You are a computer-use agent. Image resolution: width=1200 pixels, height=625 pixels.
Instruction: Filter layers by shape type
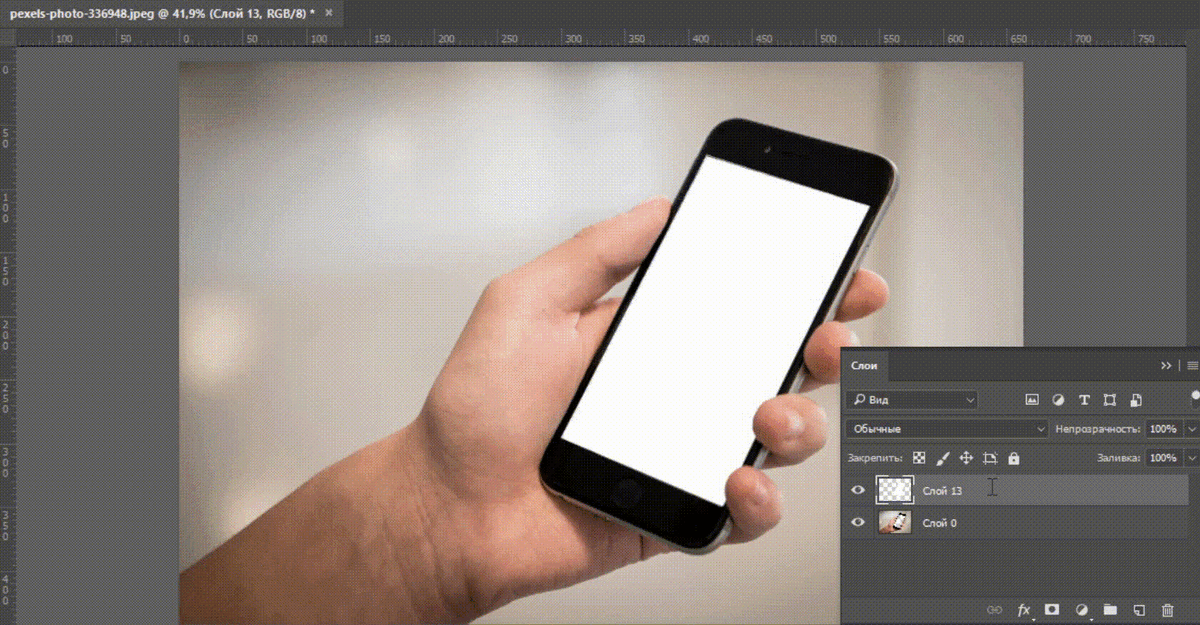click(1110, 400)
